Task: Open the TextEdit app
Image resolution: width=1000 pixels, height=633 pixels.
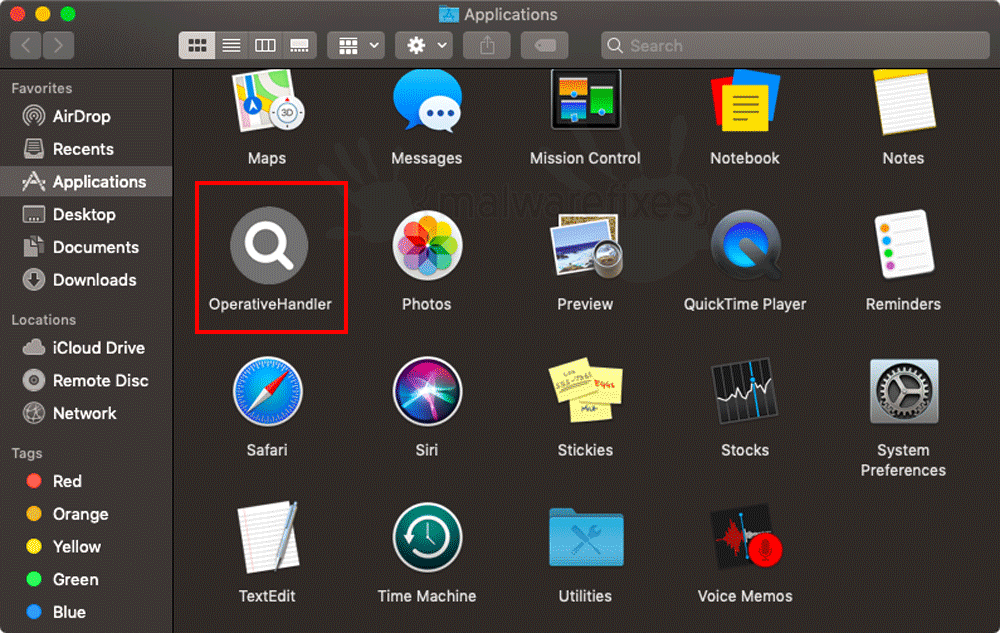Action: click(268, 537)
